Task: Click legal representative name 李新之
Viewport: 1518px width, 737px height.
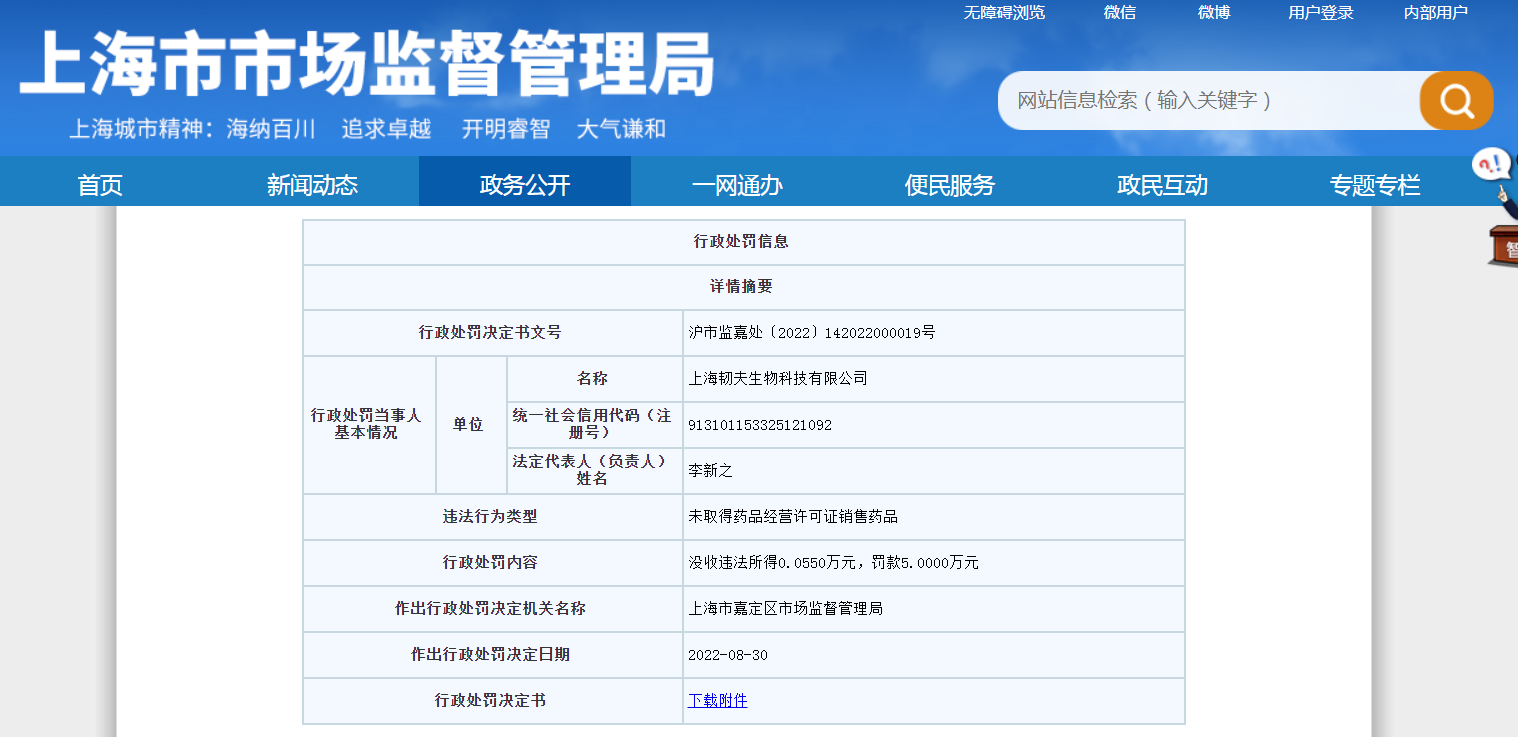Action: coord(710,471)
